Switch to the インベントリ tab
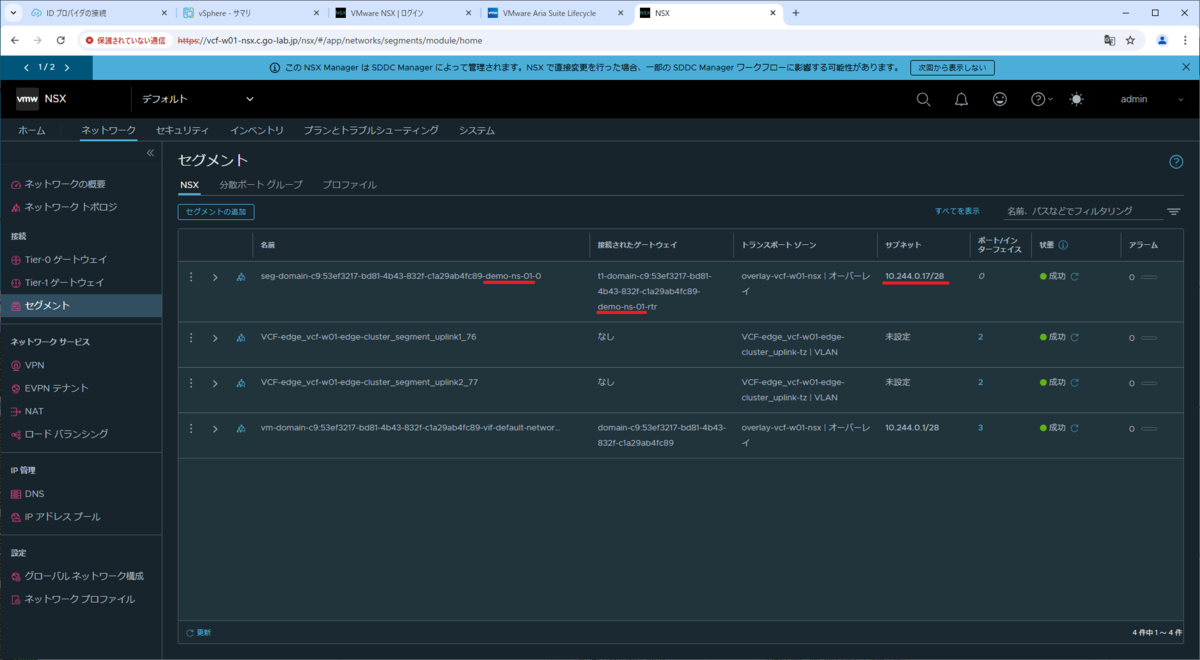Image resolution: width=1200 pixels, height=660 pixels. (256, 131)
